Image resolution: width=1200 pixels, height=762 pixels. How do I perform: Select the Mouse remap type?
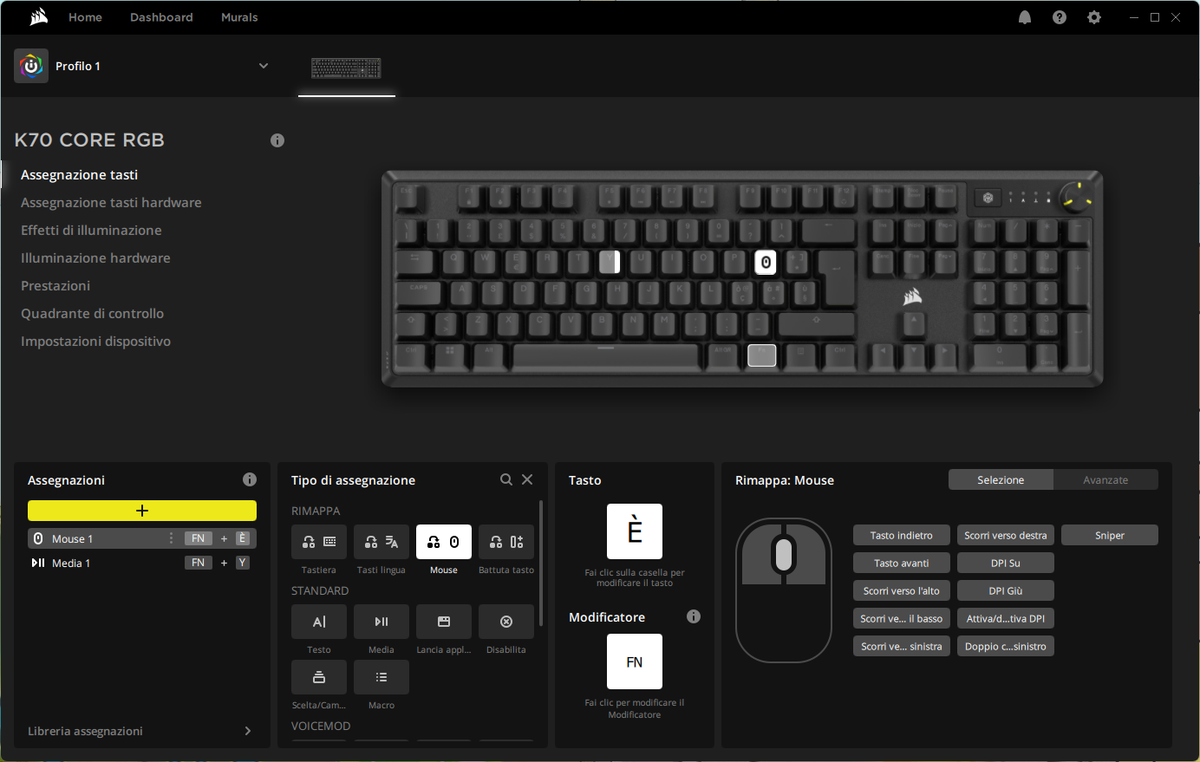pyautogui.click(x=444, y=542)
